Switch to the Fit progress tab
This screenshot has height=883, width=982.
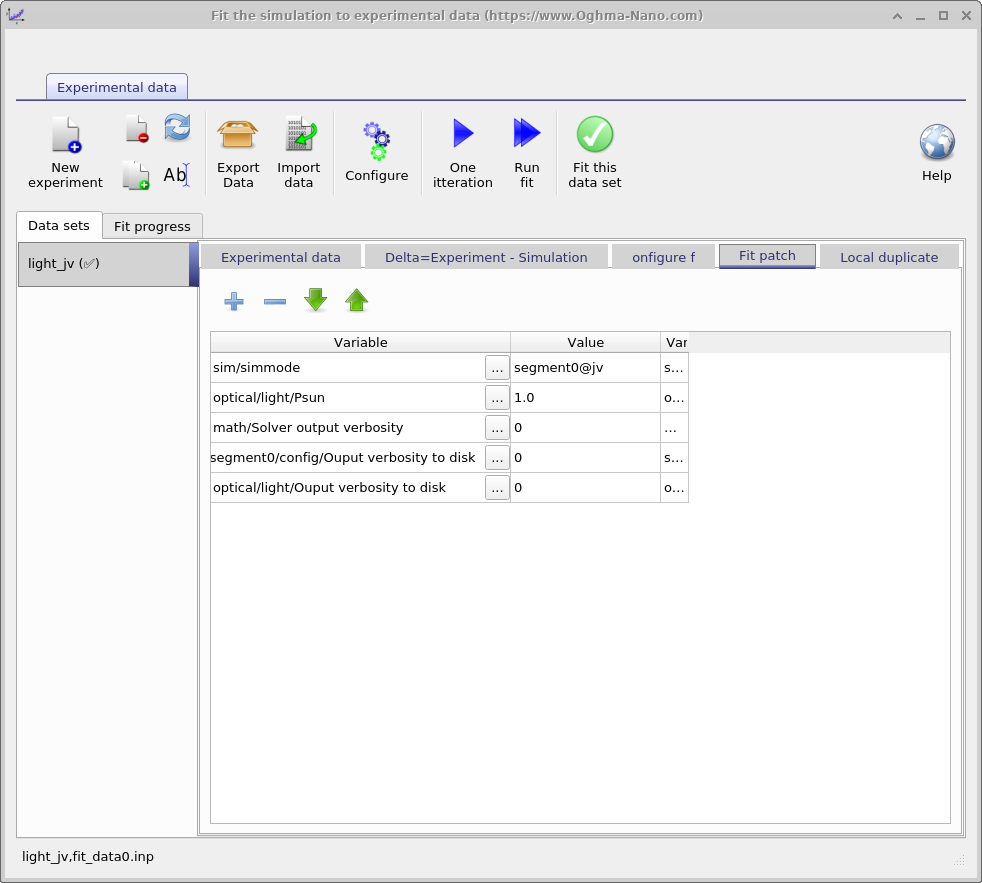coord(152,226)
